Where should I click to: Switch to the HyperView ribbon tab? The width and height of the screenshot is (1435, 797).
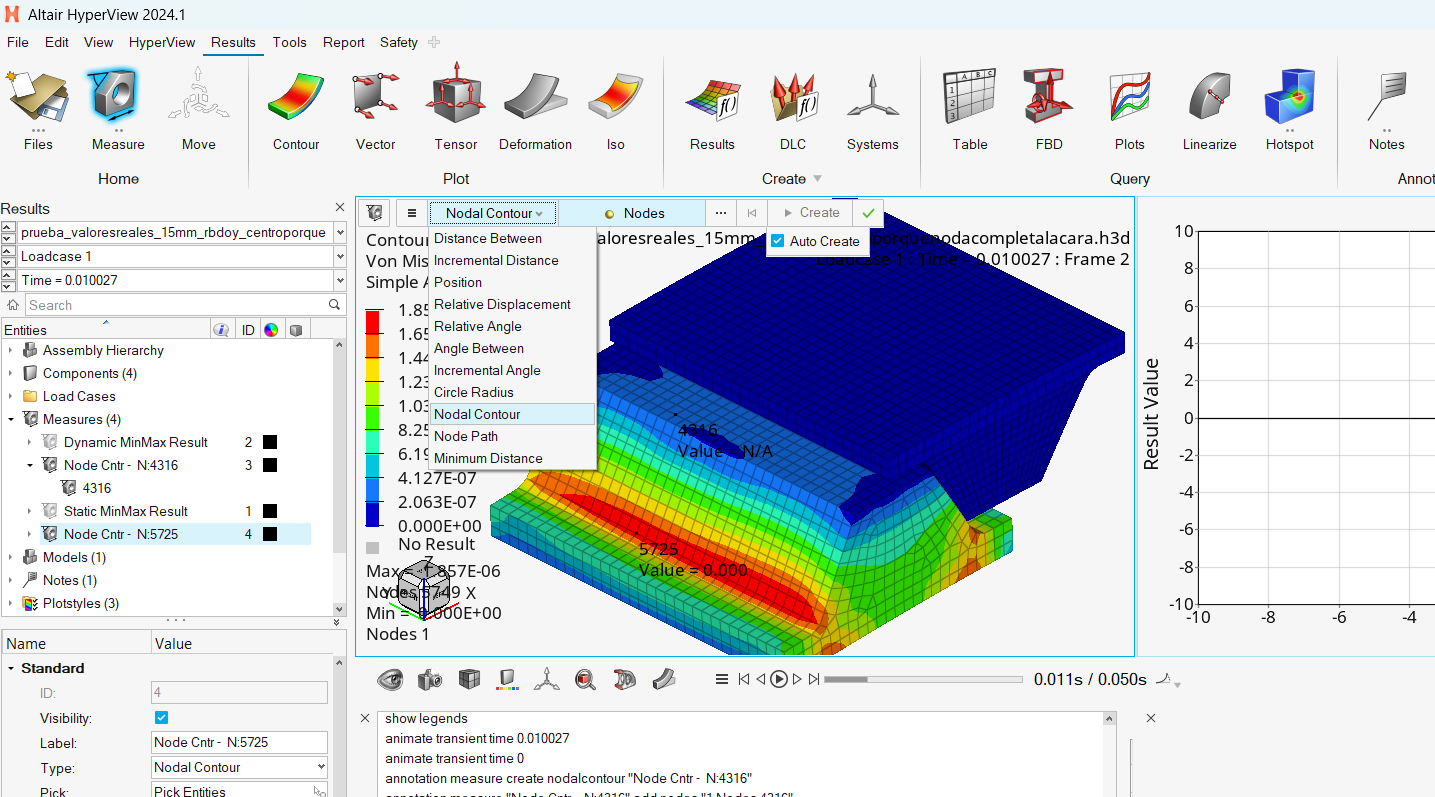click(x=162, y=42)
